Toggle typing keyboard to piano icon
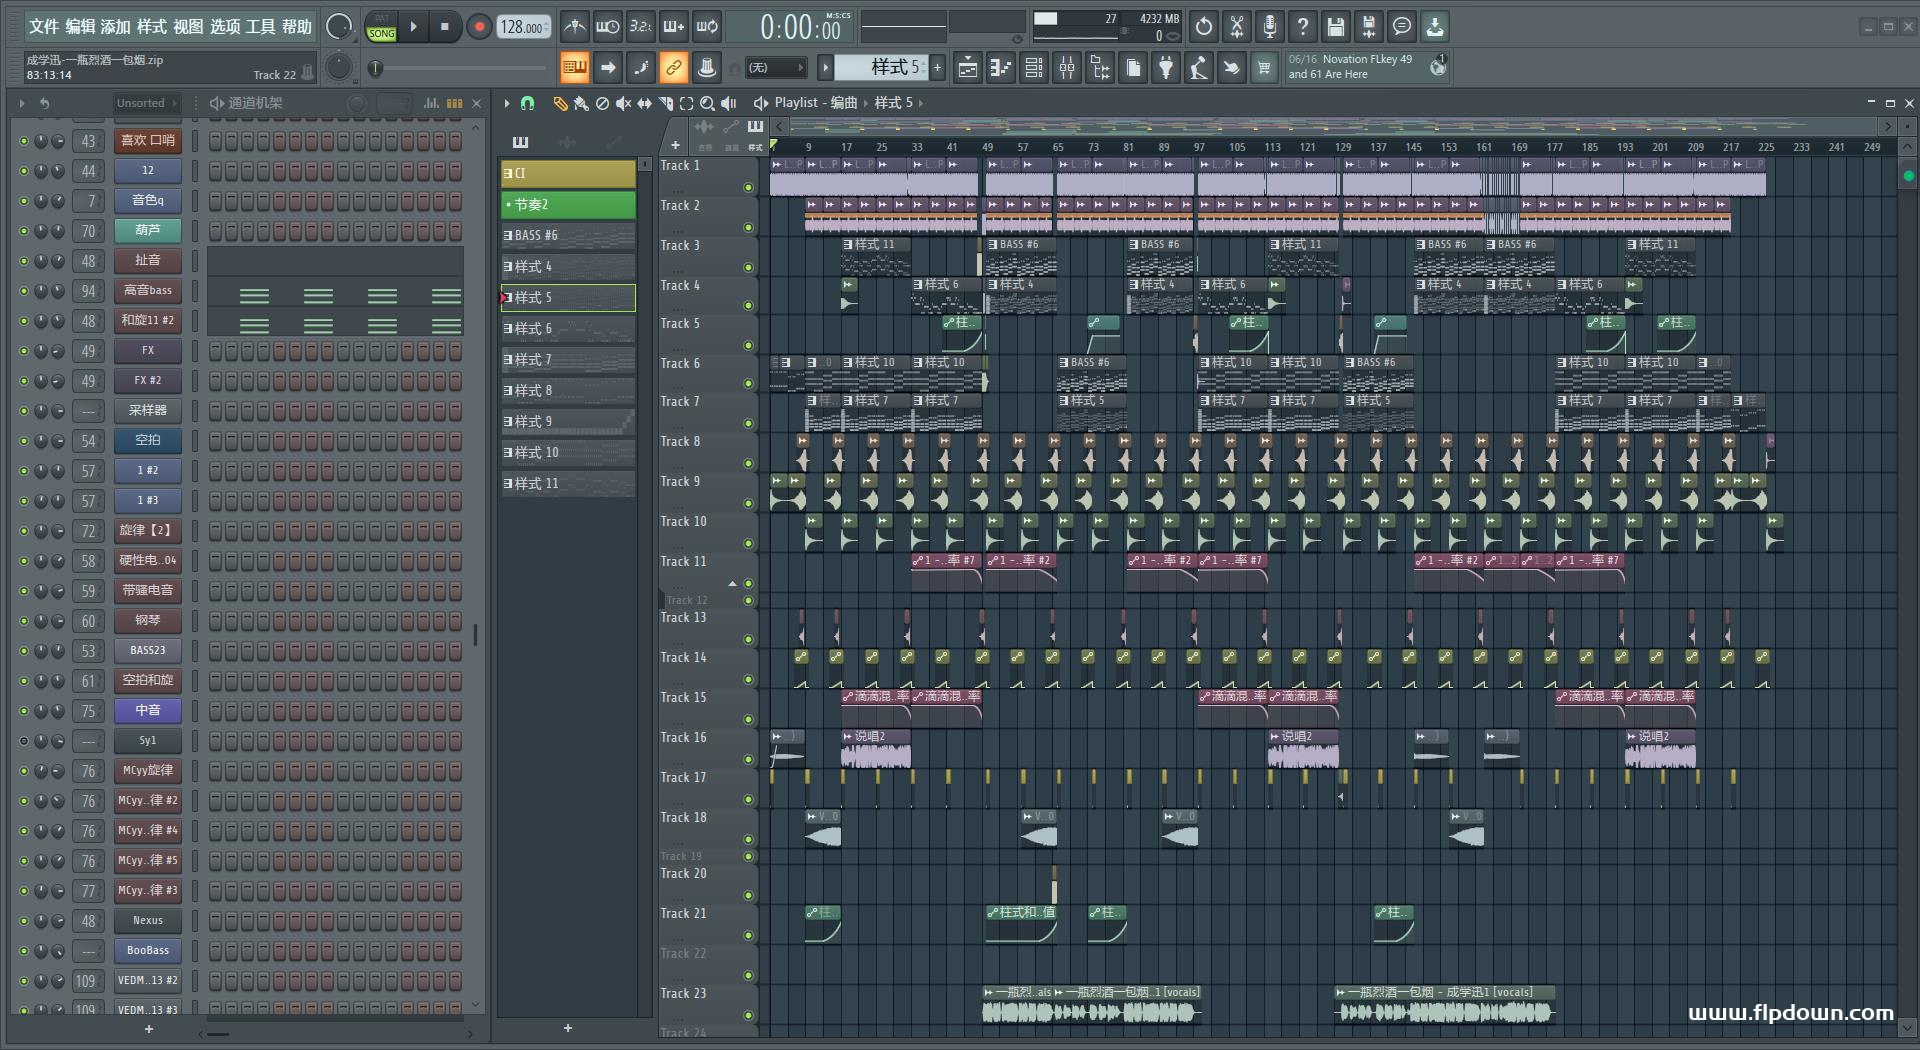This screenshot has width=1920, height=1050. tap(574, 68)
